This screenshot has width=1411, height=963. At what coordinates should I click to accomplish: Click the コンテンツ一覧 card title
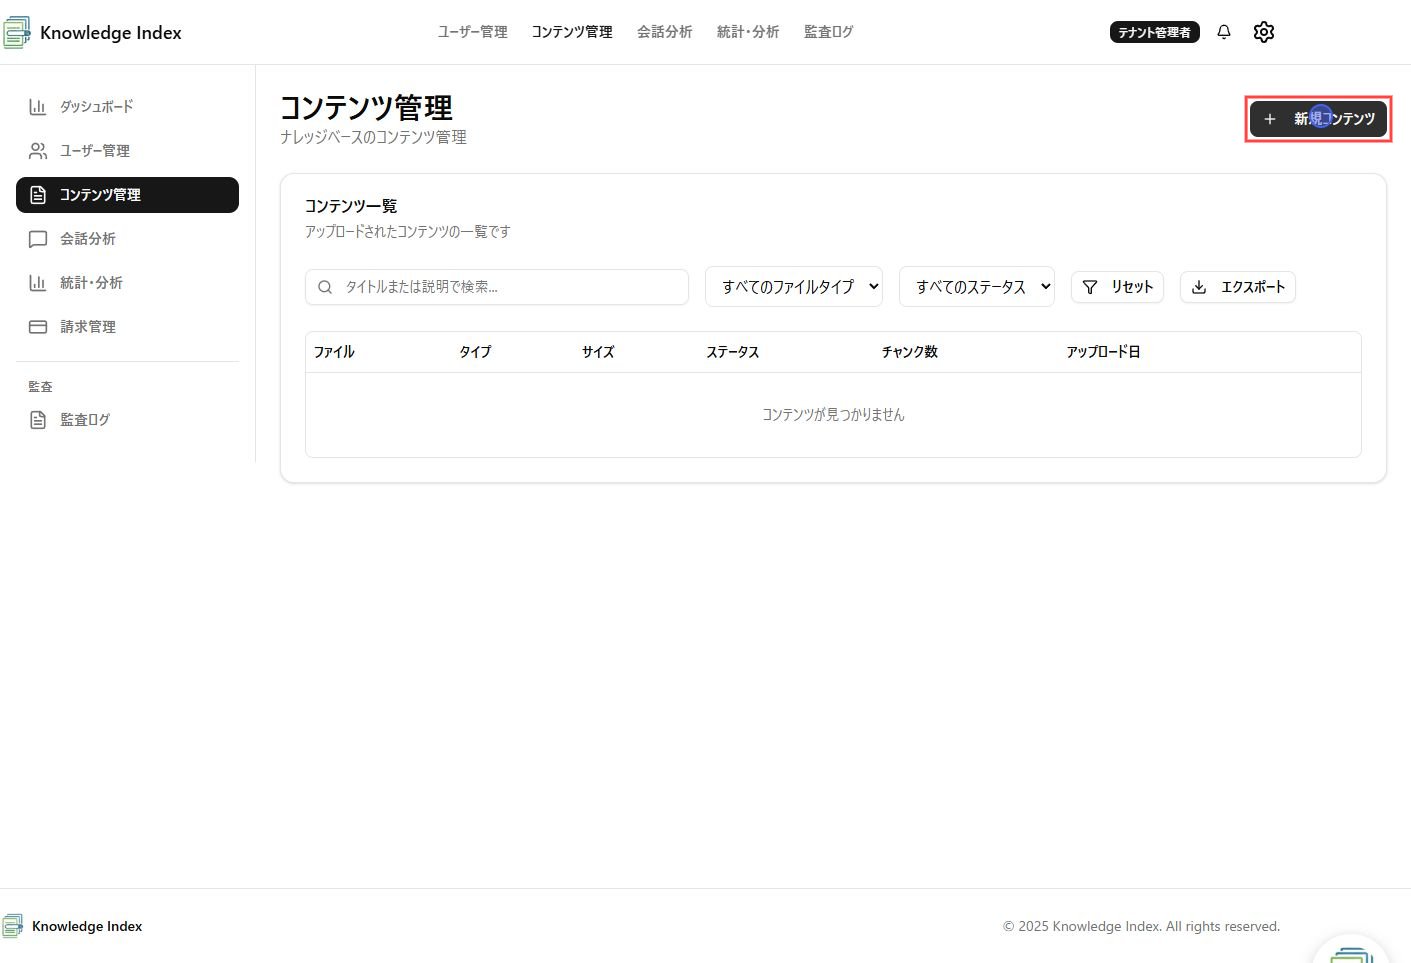tap(351, 206)
